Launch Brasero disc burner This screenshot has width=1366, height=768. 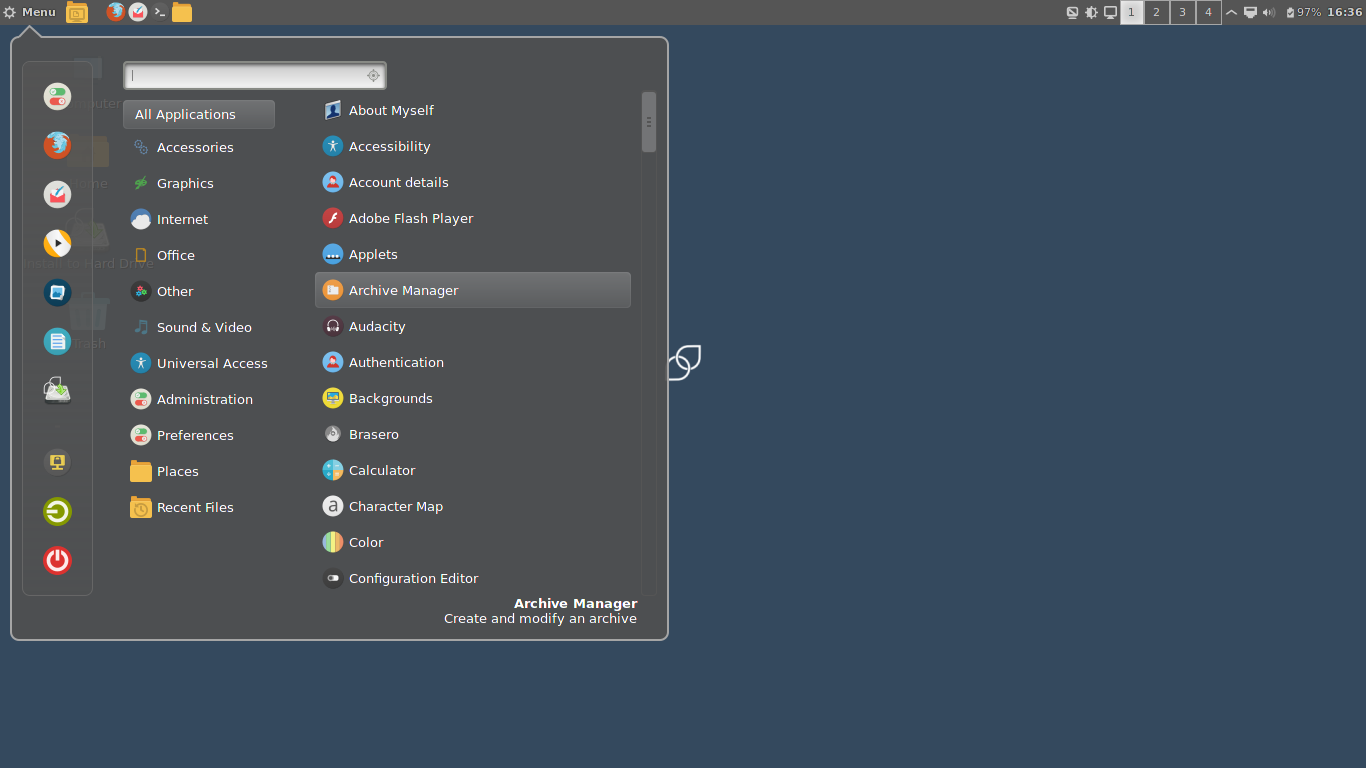click(x=473, y=434)
